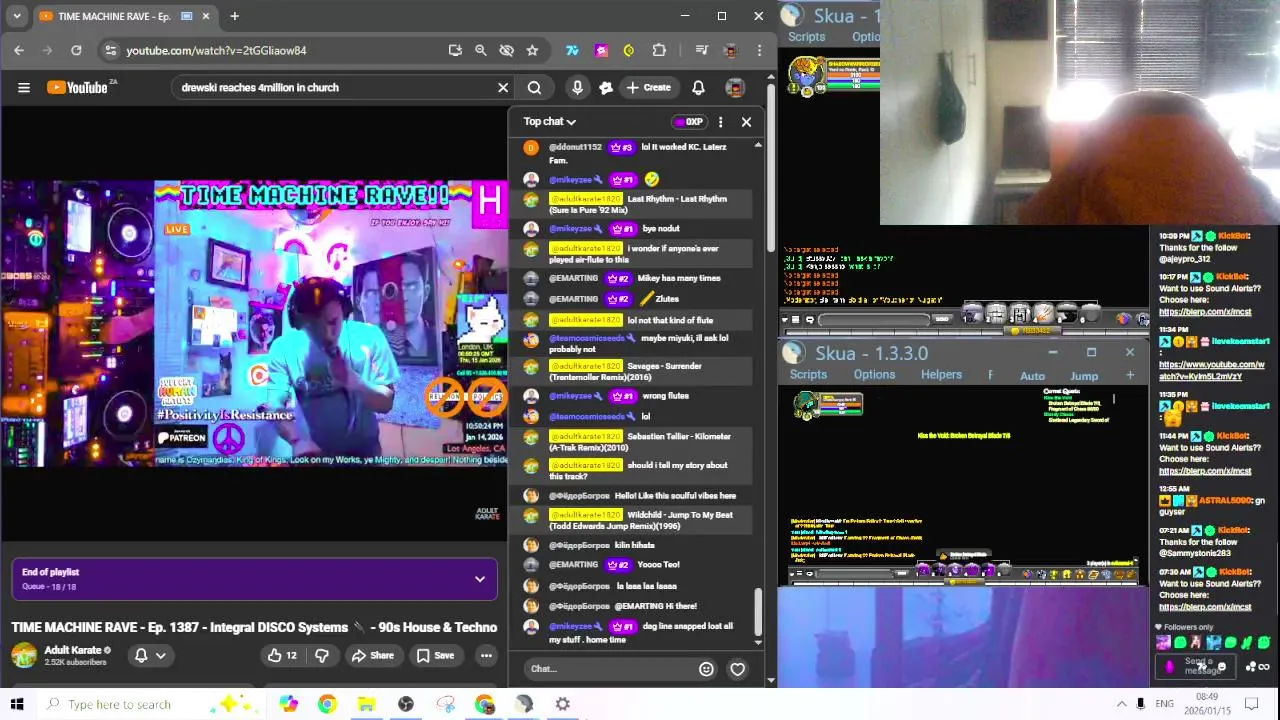Screen dimensions: 1280x720
Task: Open the notification bell dropdown for Adult Karate
Action: [150, 655]
